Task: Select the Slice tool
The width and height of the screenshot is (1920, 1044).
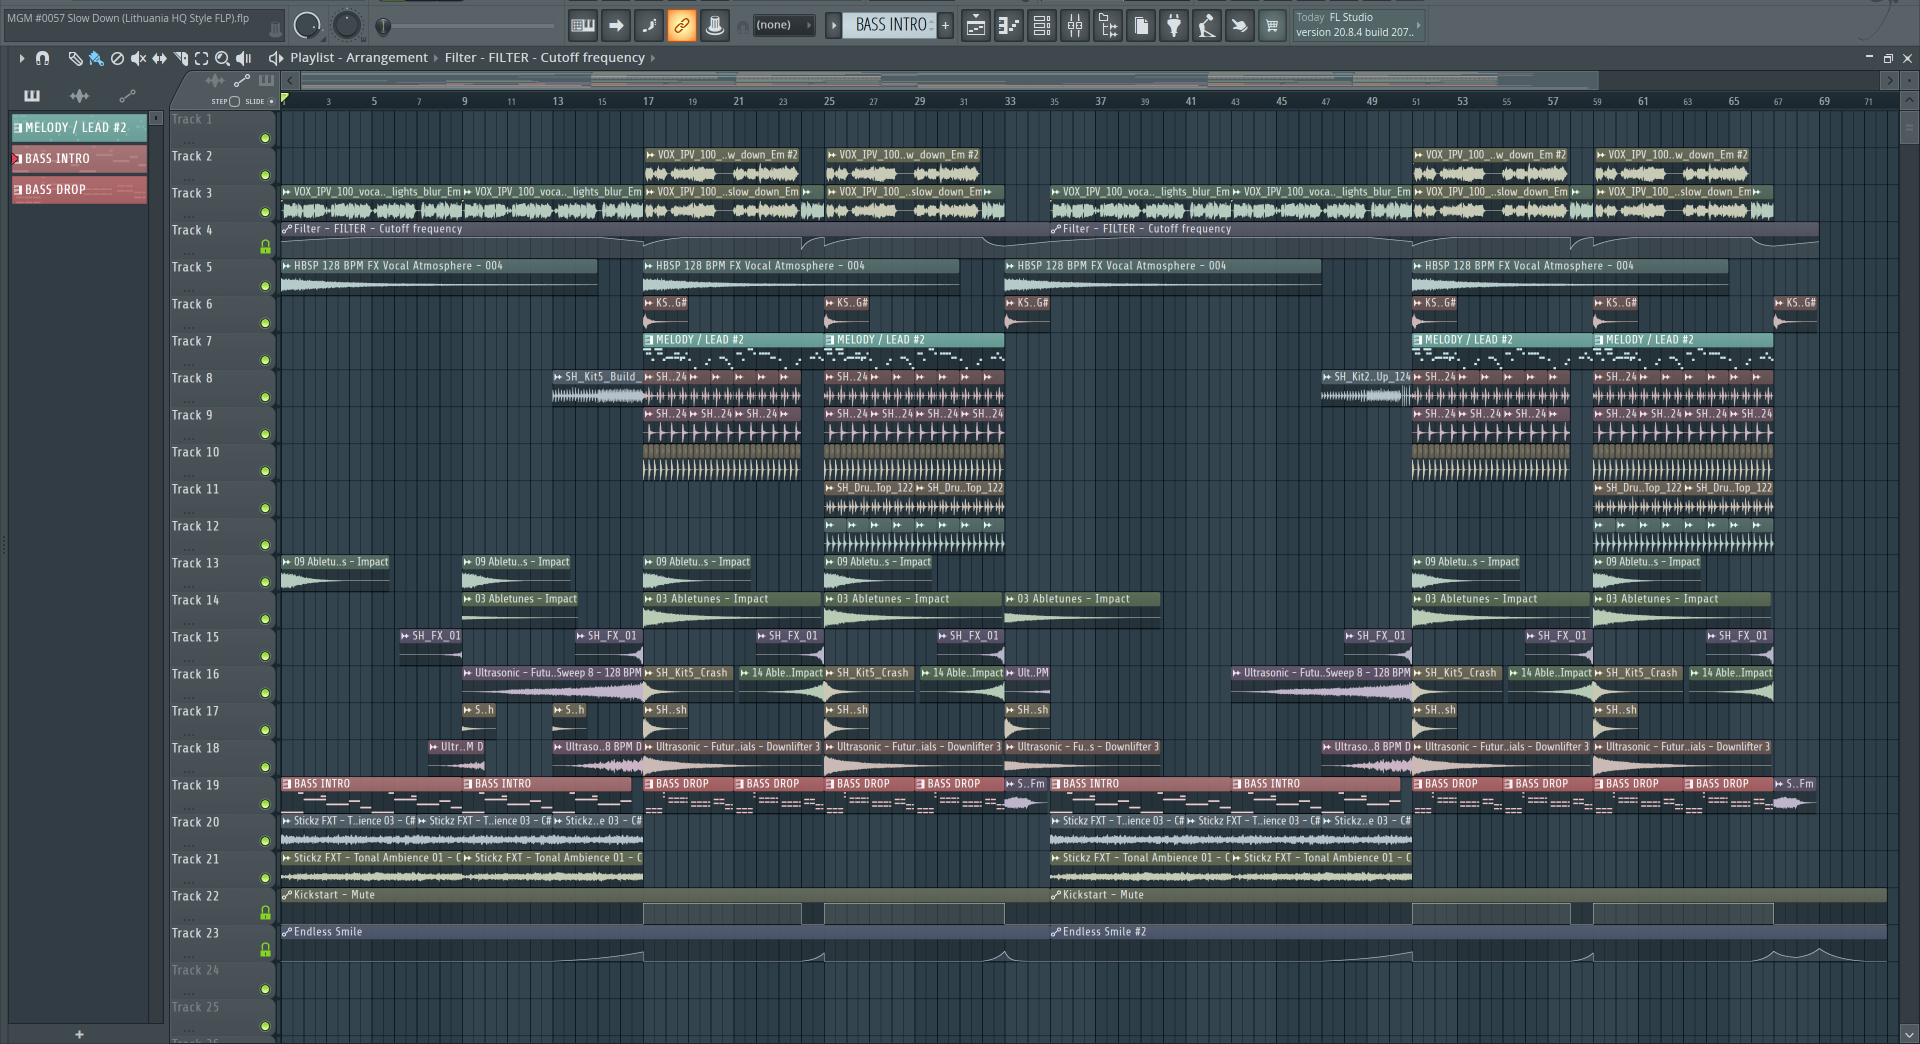Action: pos(180,58)
